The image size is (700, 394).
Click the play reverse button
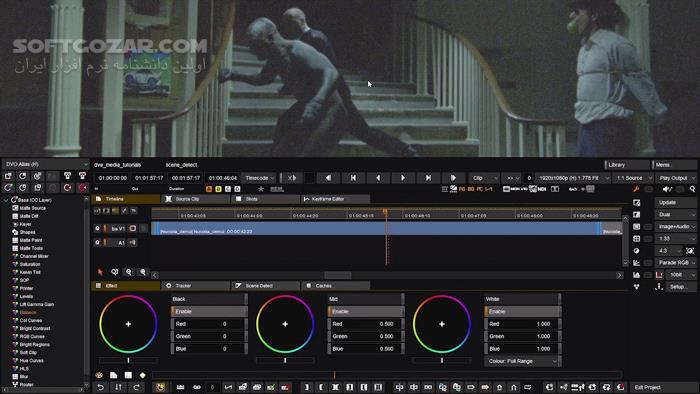click(x=378, y=178)
